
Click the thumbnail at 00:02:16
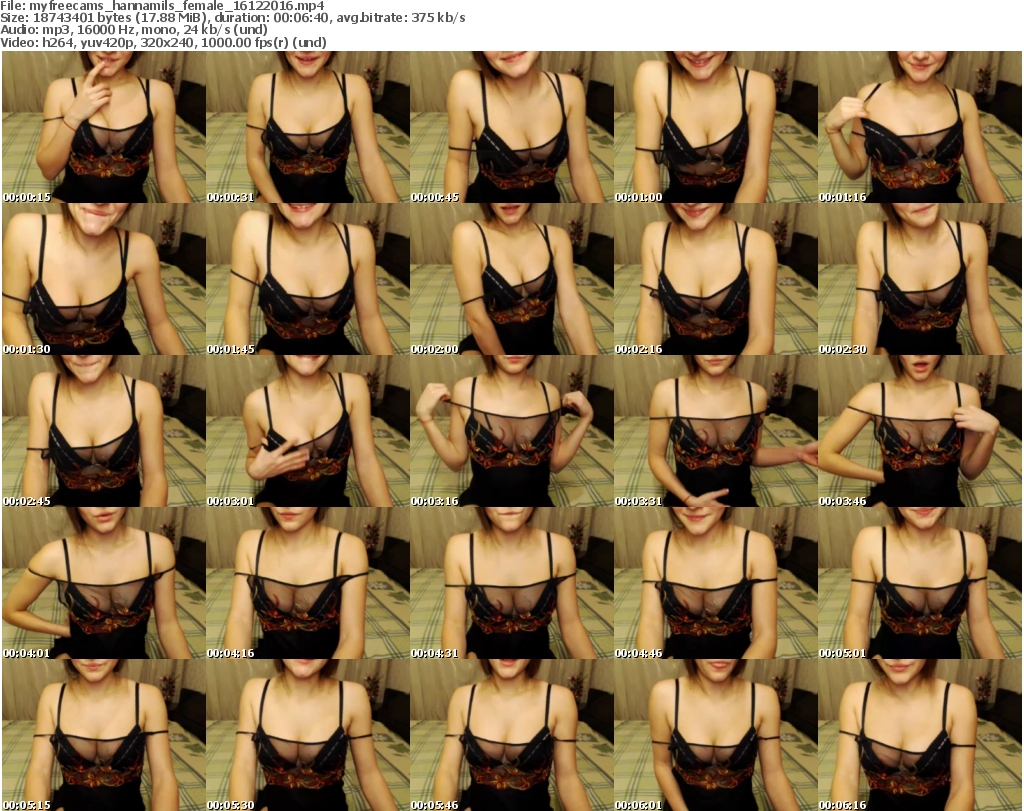click(x=716, y=279)
